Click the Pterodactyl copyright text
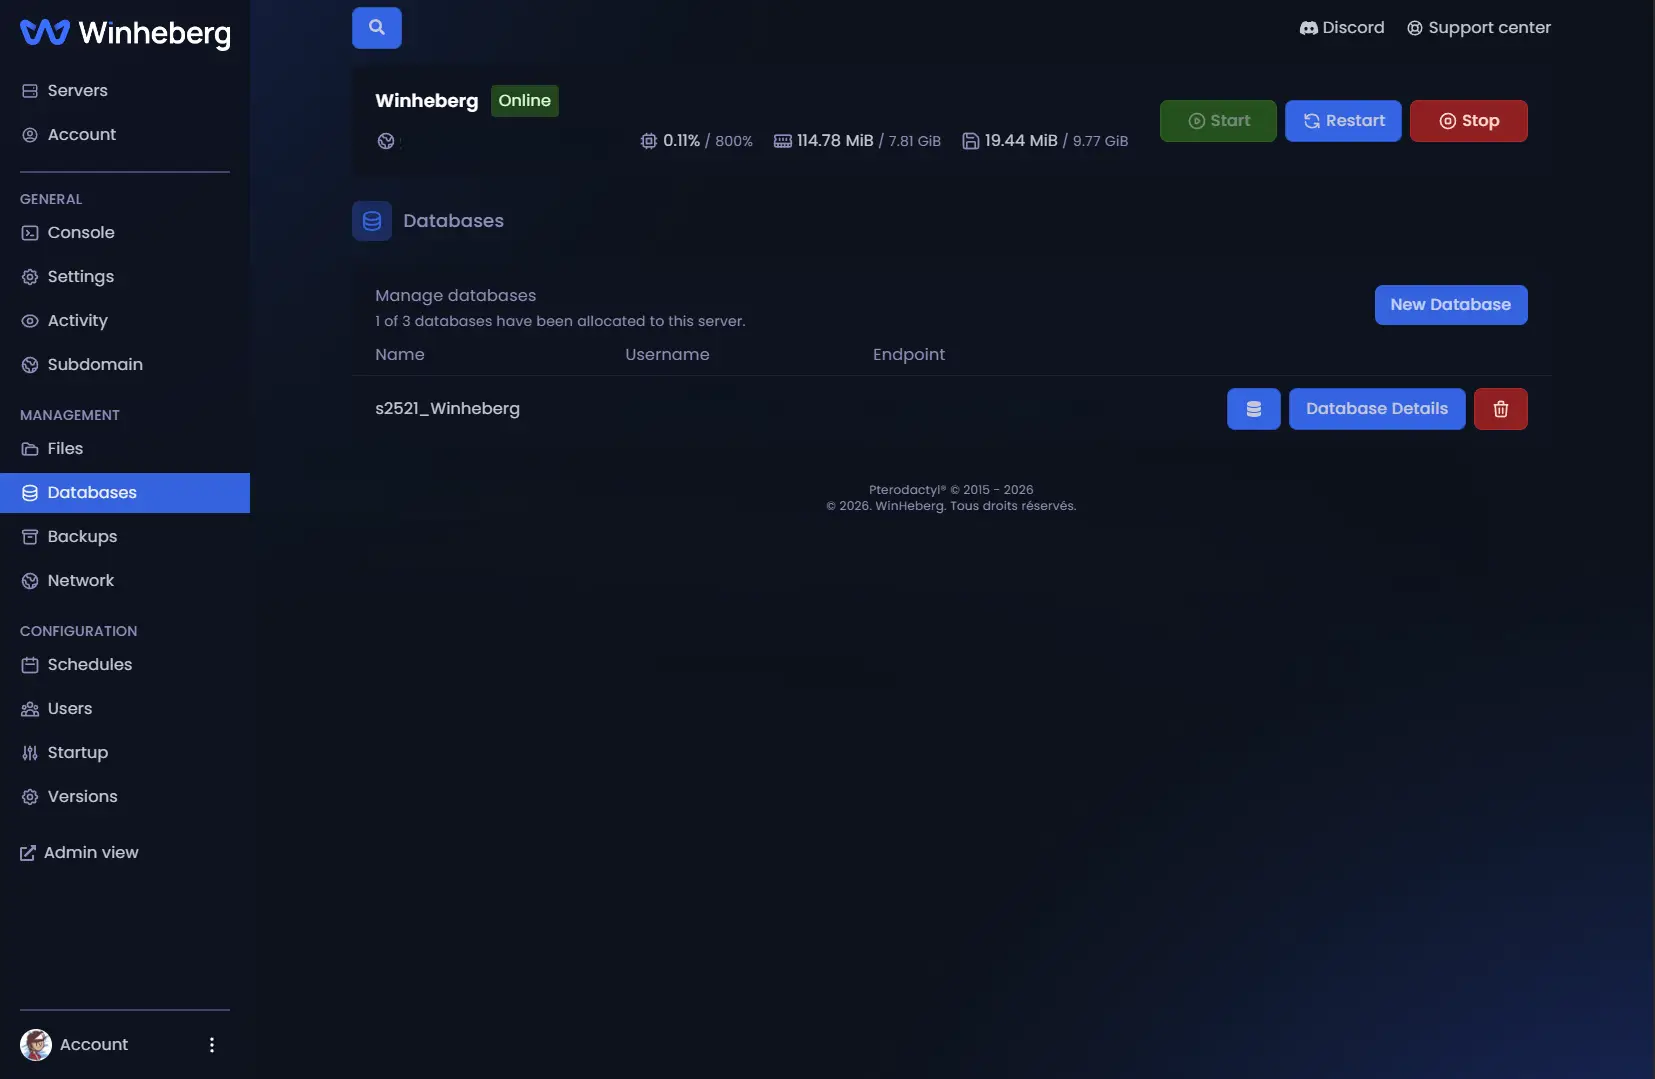Screen dimensions: 1655x1079 pyautogui.click(x=951, y=490)
